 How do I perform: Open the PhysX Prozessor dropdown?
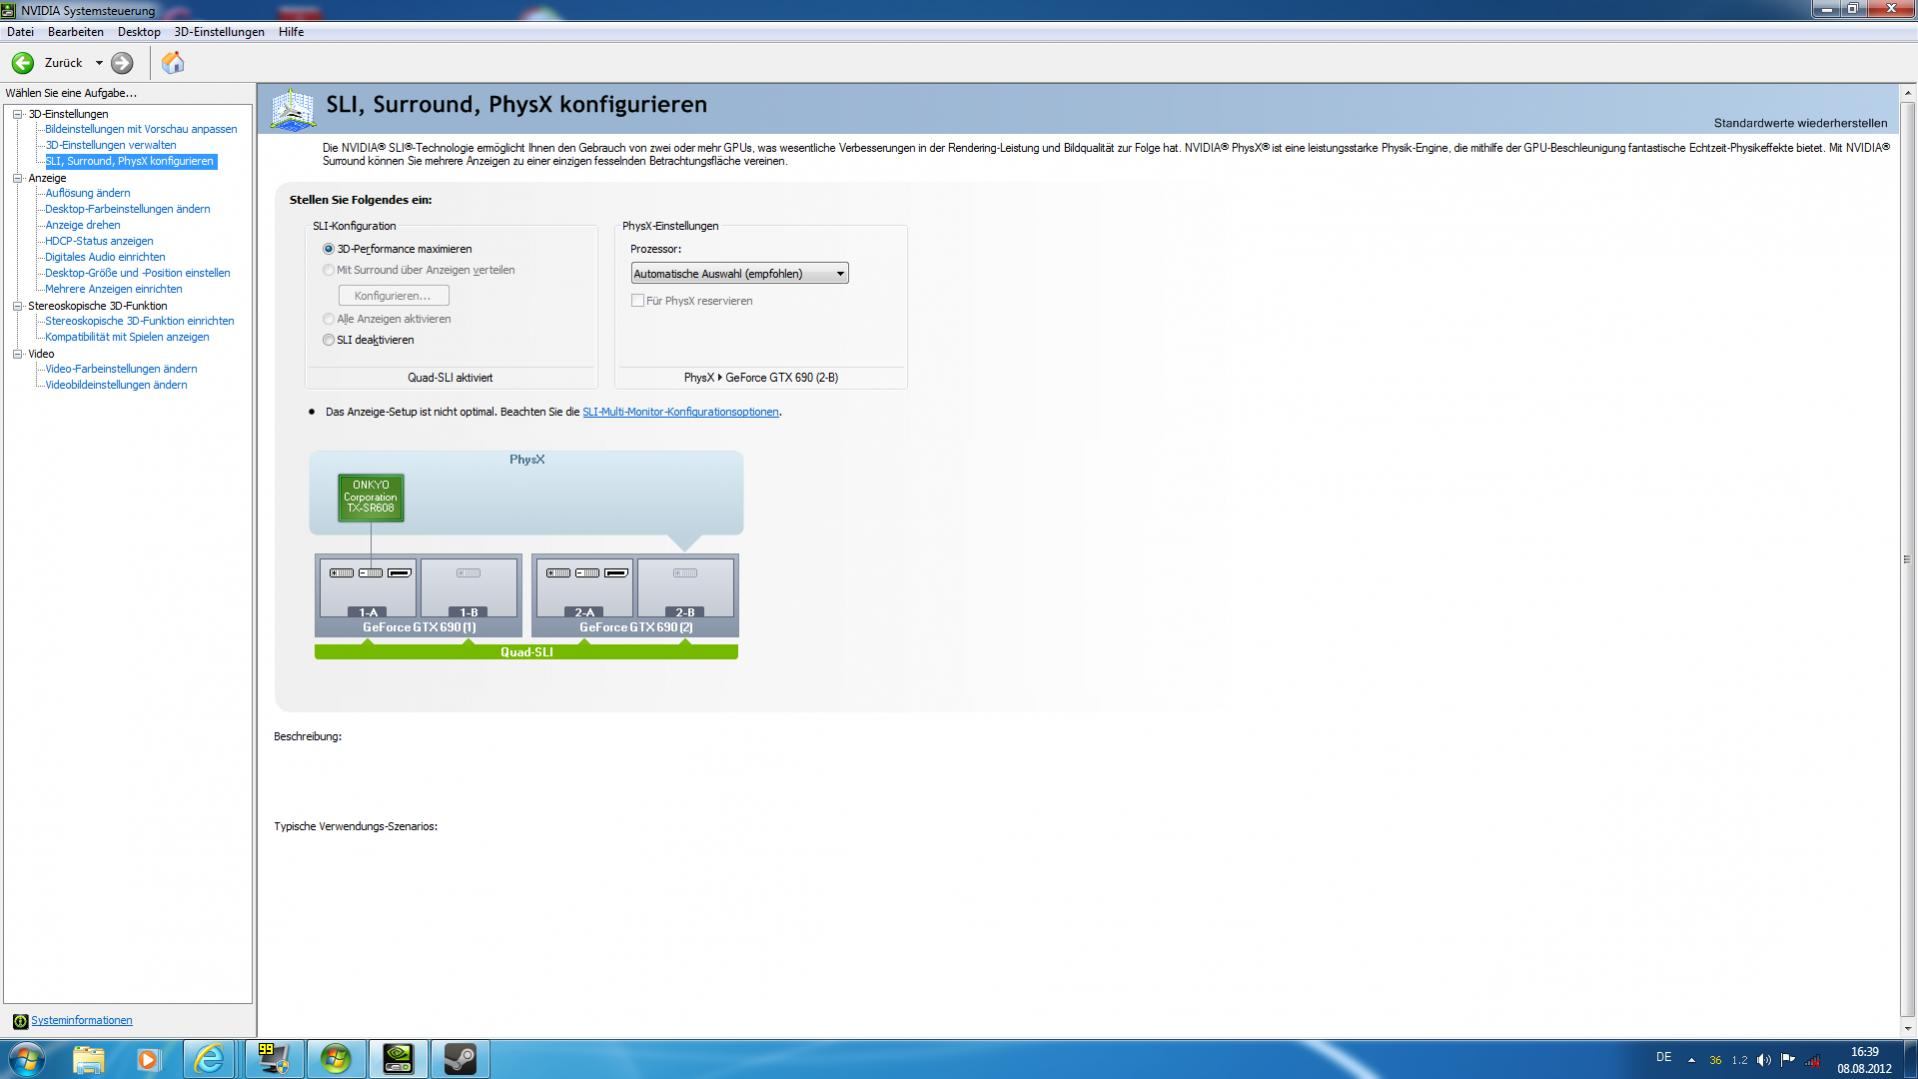click(739, 274)
